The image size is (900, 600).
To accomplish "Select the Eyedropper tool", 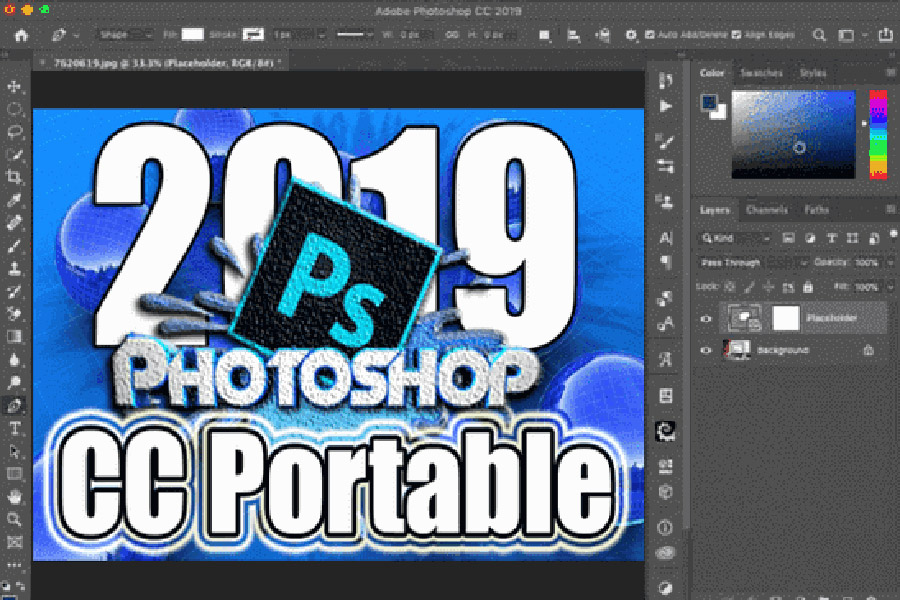I will coord(14,200).
